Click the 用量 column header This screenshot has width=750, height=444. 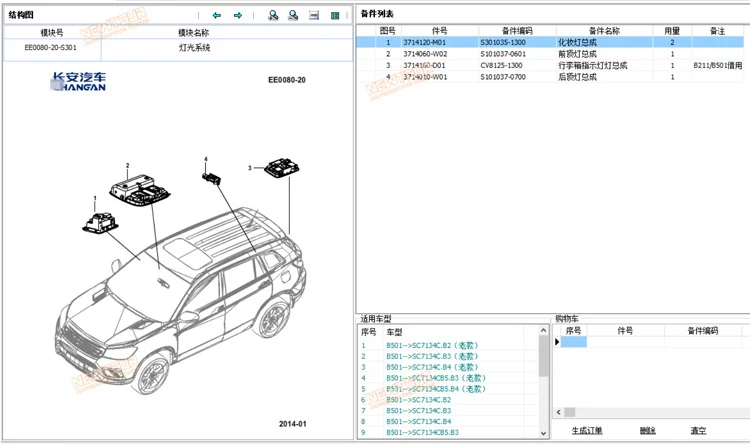coord(672,31)
